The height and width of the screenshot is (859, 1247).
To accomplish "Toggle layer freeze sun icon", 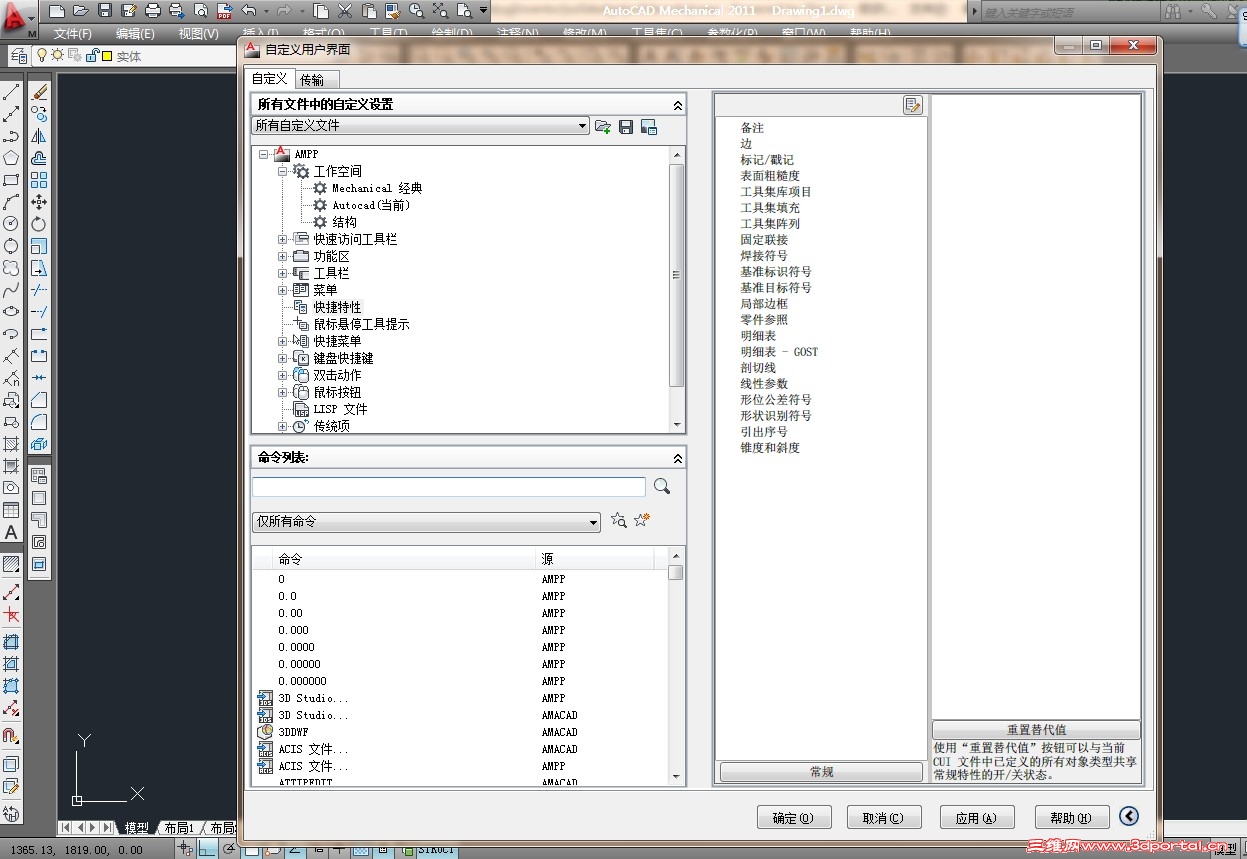I will pyautogui.click(x=58, y=55).
